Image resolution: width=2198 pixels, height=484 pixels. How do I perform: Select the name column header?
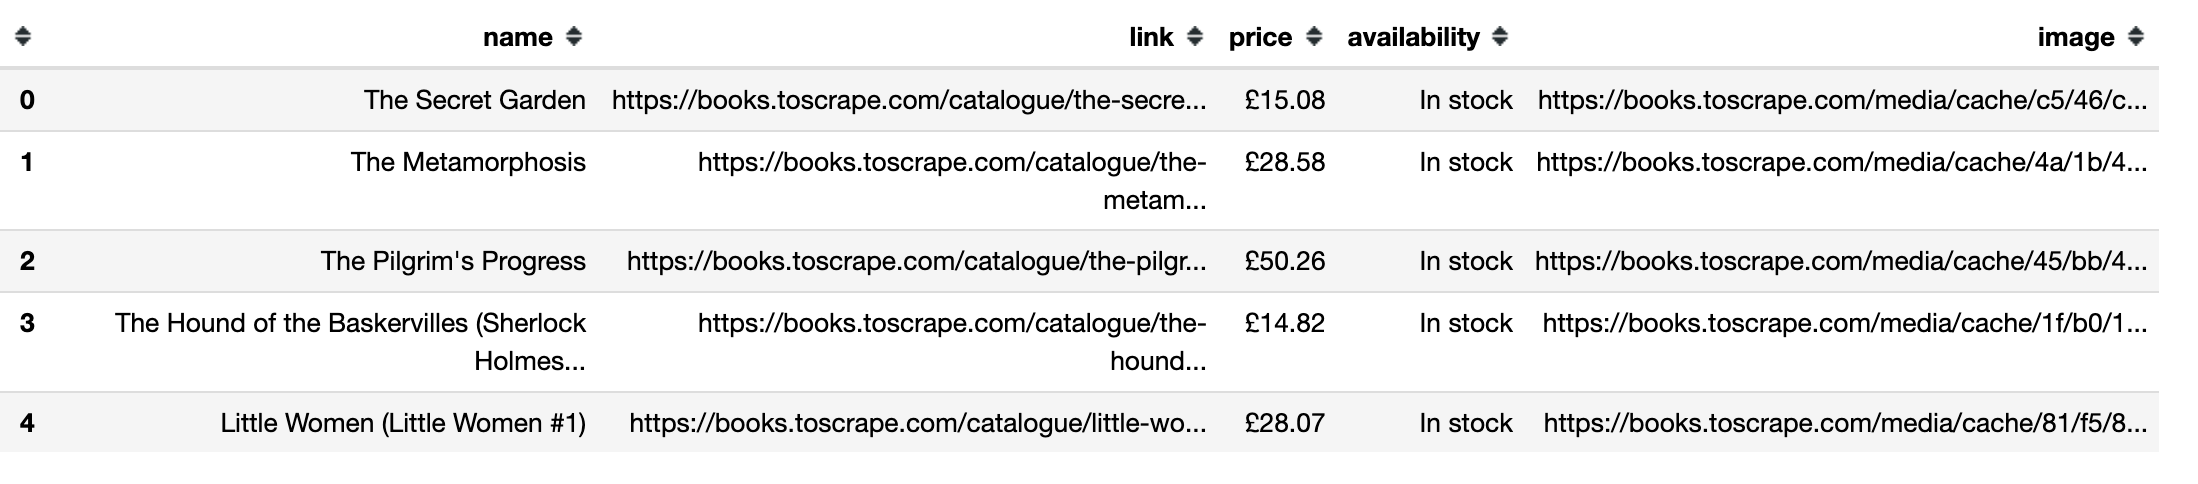[517, 37]
